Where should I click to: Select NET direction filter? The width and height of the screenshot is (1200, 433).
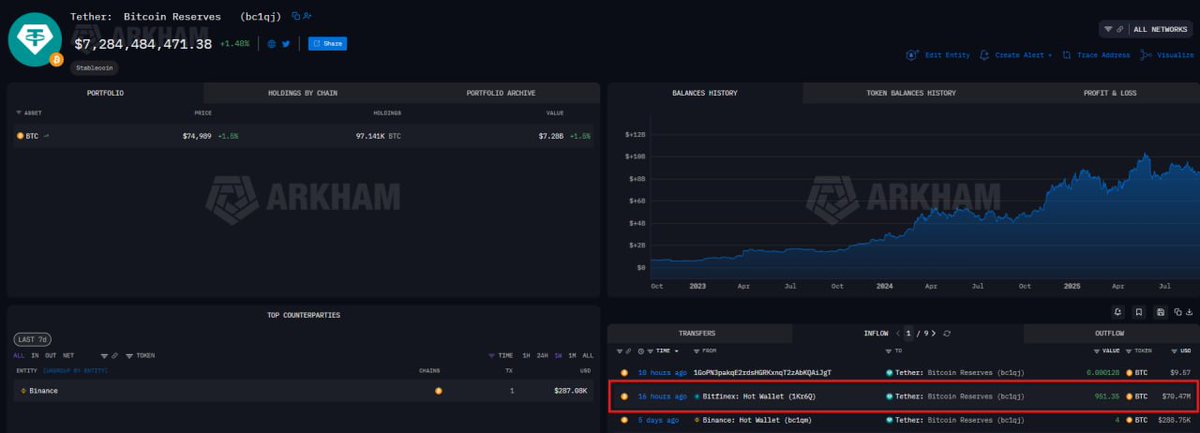(68, 355)
